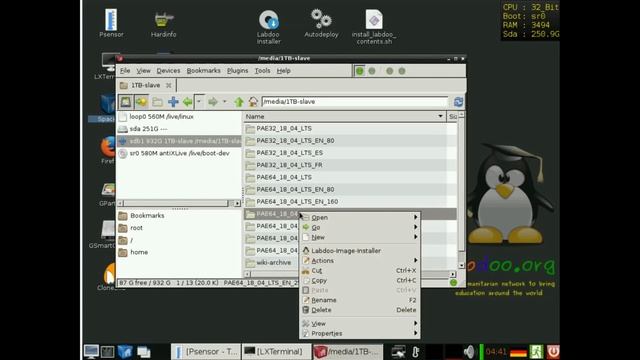
Task: Select folder PAE32_18_04_LTS_EN_80
Action: (x=350, y=140)
